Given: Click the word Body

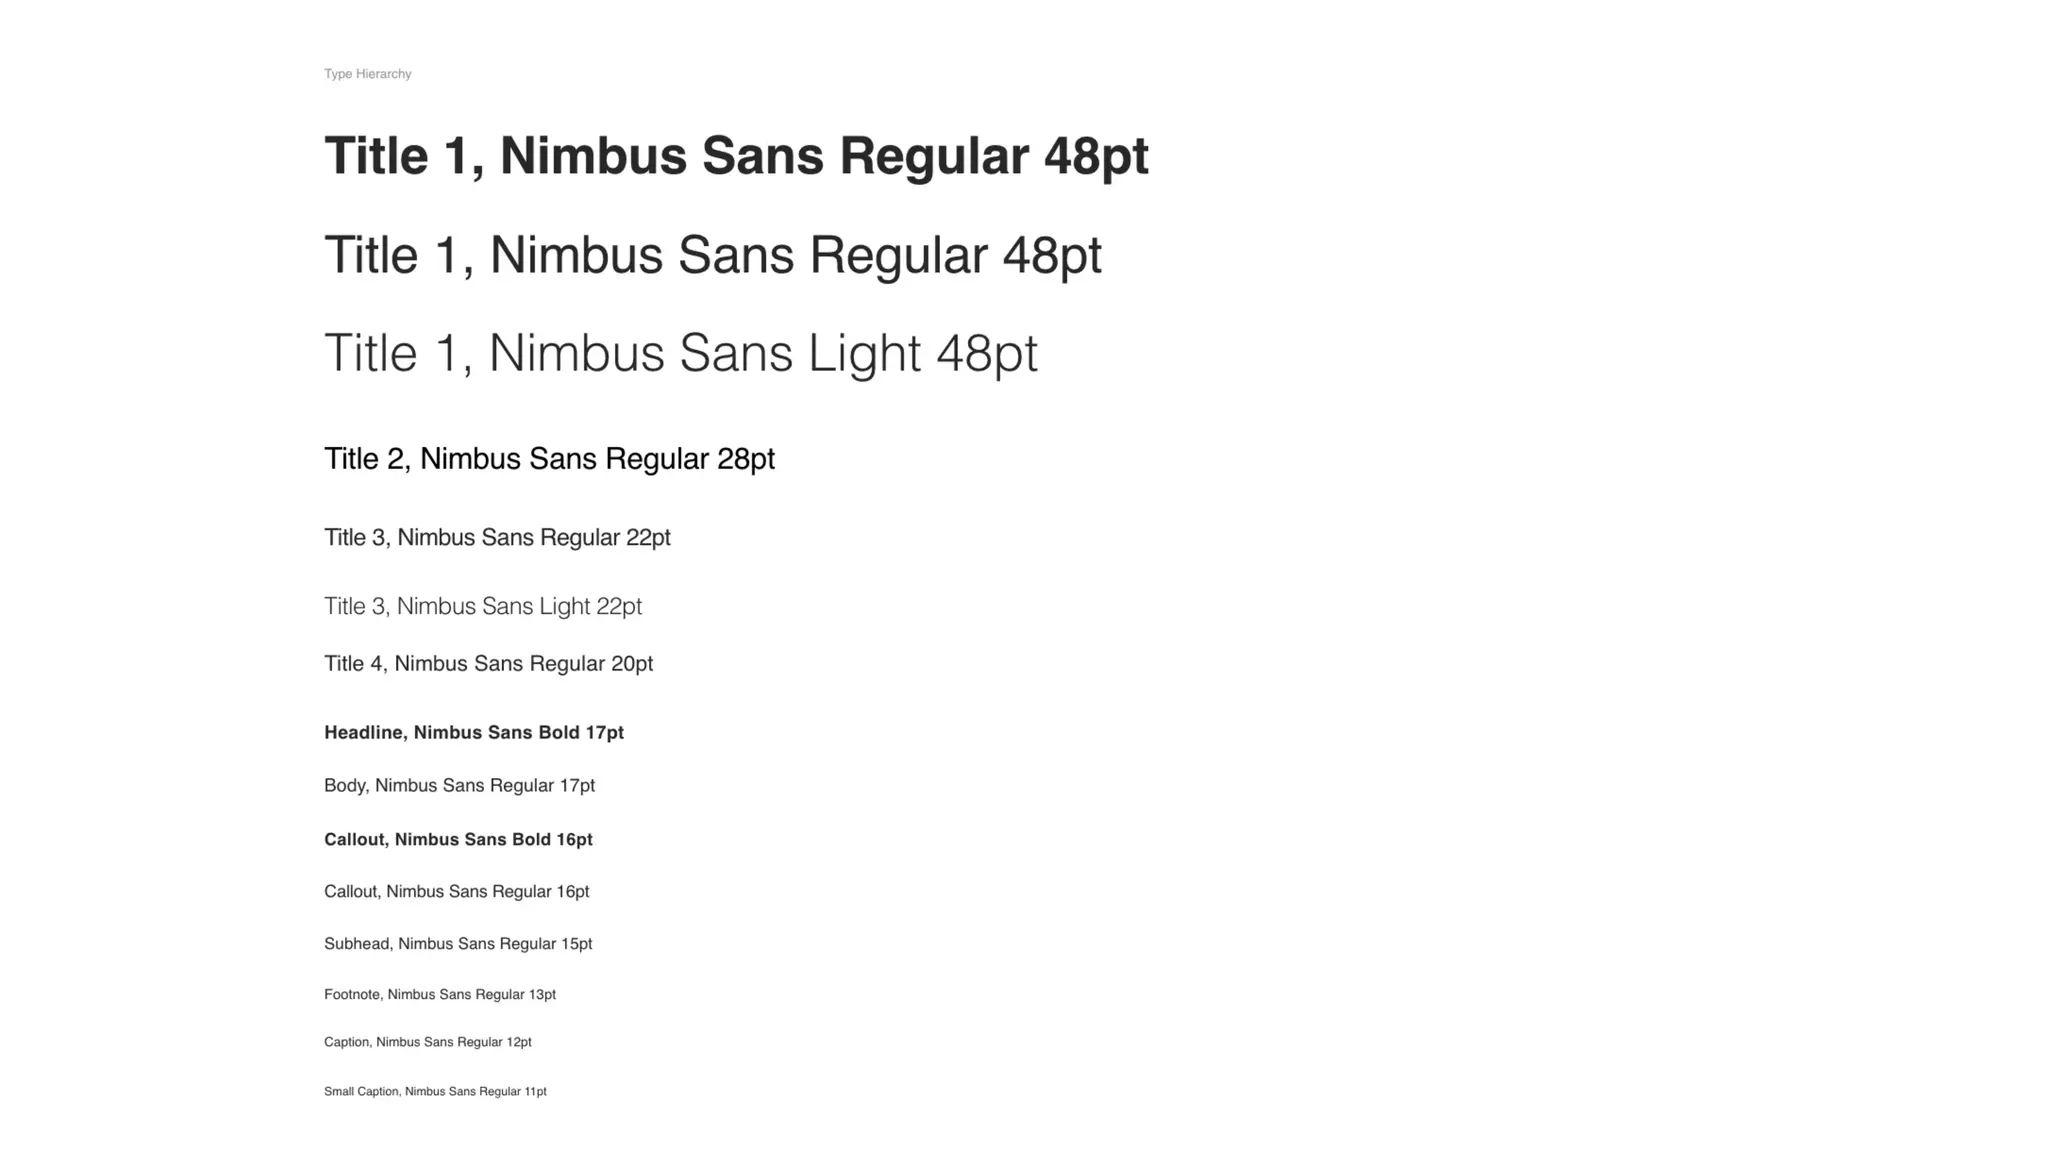Looking at the screenshot, I should coord(346,786).
